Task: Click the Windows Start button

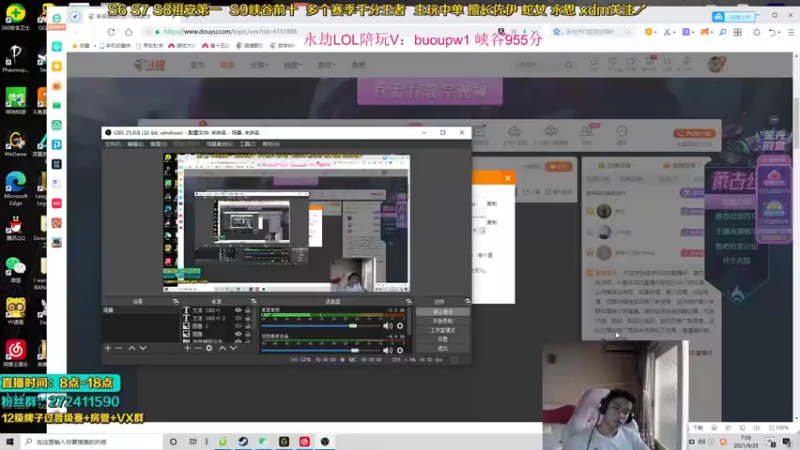Action: coord(10,441)
